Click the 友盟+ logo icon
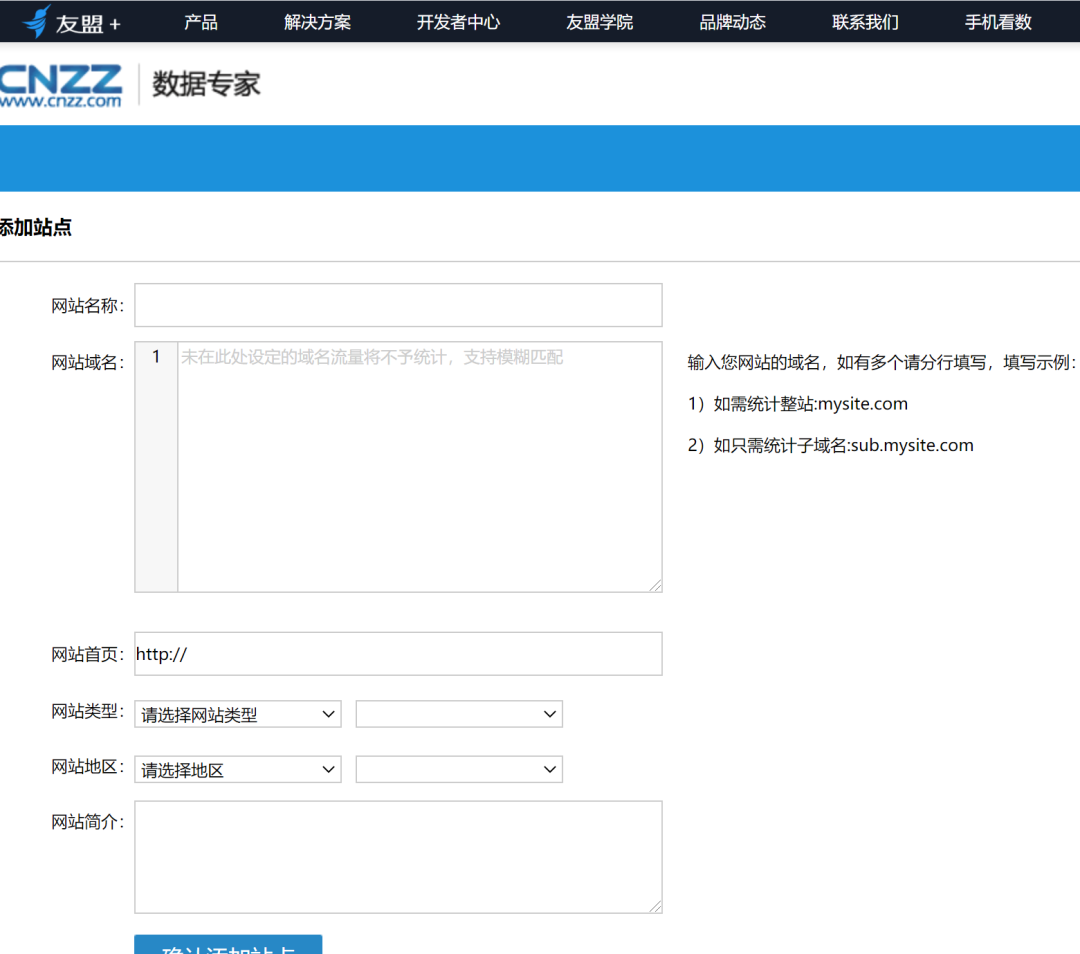This screenshot has width=1080, height=954. pos(38,21)
